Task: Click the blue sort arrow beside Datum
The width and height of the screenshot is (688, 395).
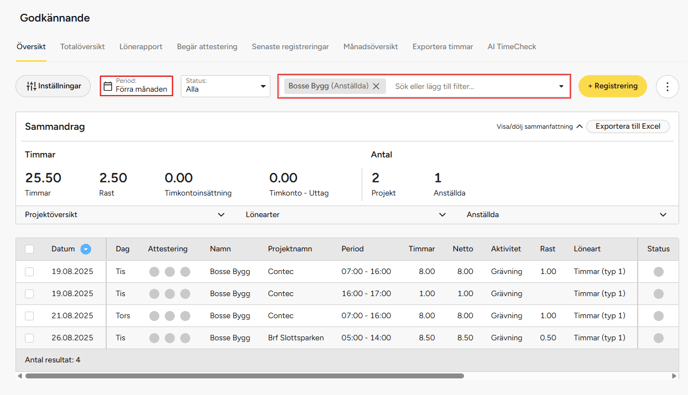Action: [x=86, y=249]
